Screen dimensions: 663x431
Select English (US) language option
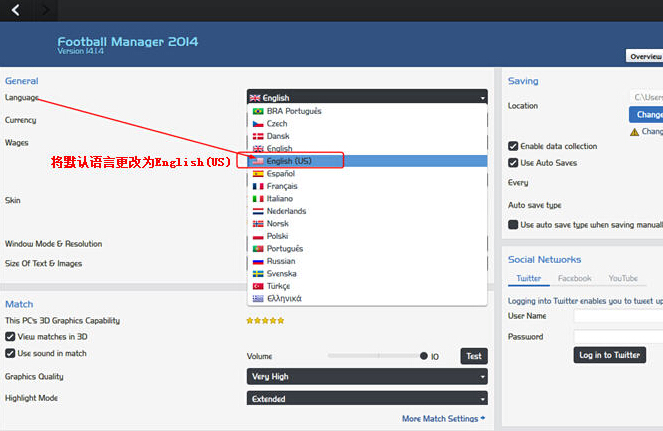[x=367, y=161]
